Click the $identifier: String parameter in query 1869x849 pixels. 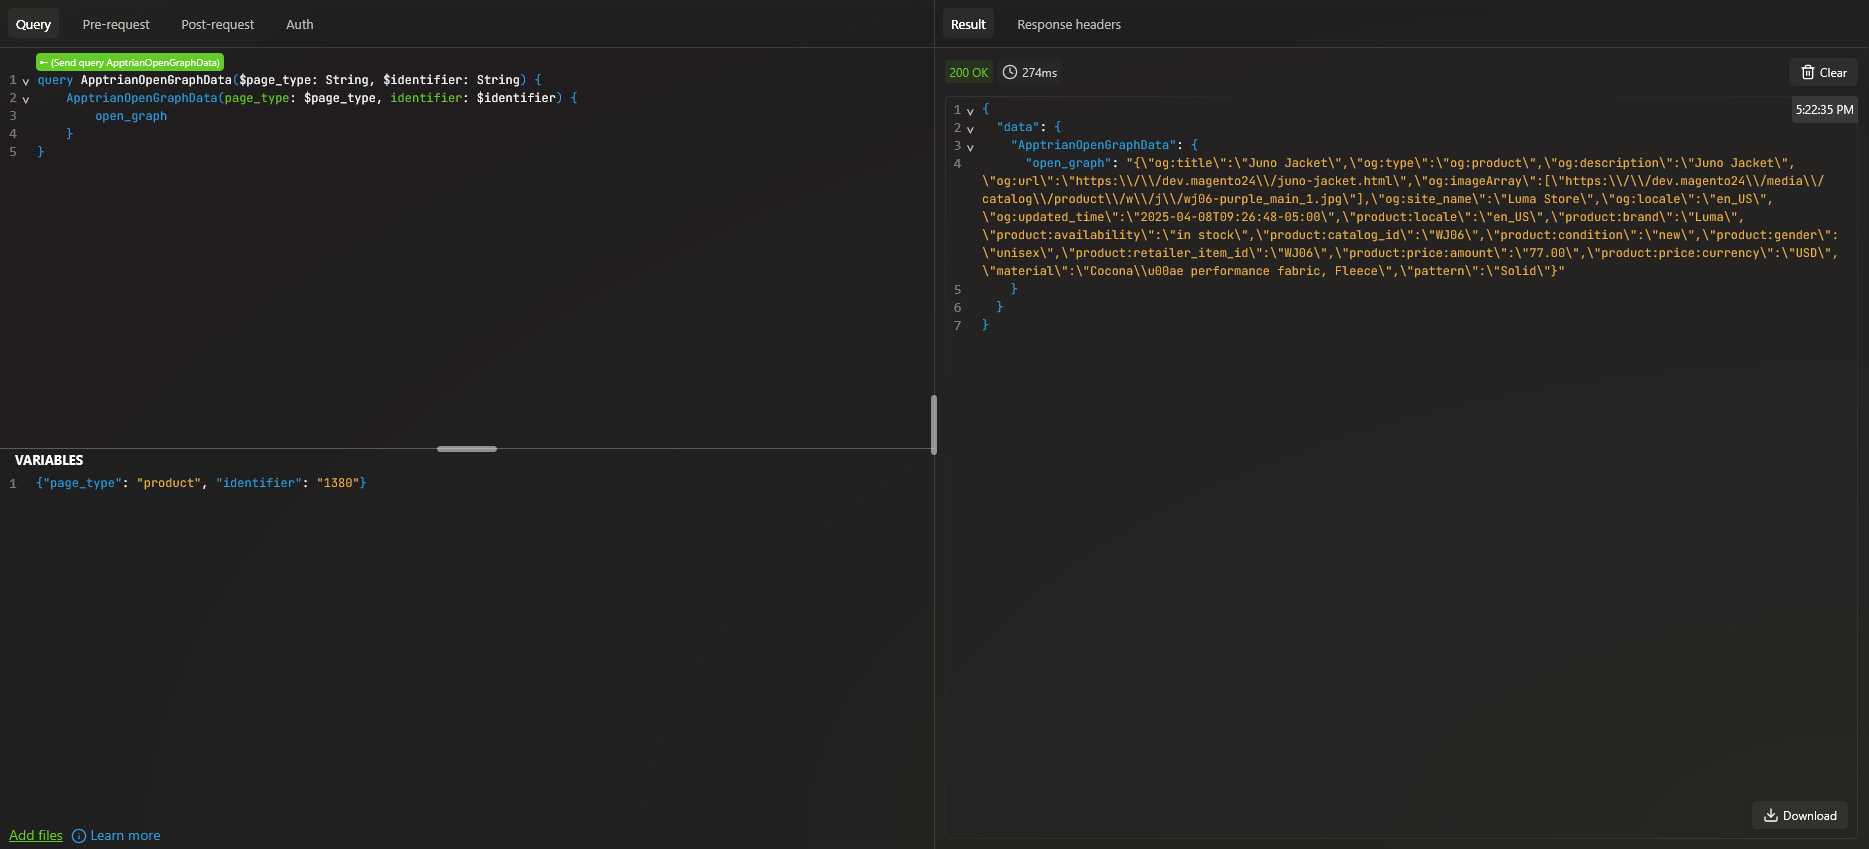pyautogui.click(x=451, y=80)
